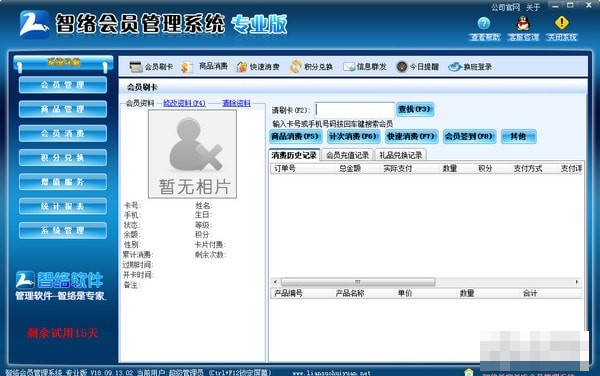Click the 商品消费 toolbar icon
The width and height of the screenshot is (600, 376).
click(x=187, y=67)
